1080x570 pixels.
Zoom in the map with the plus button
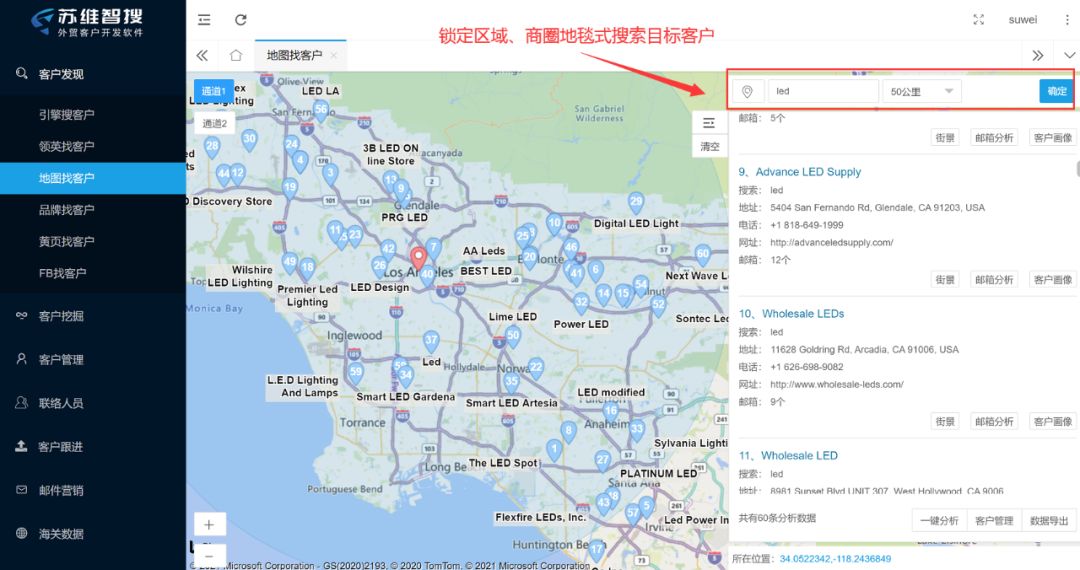209,525
